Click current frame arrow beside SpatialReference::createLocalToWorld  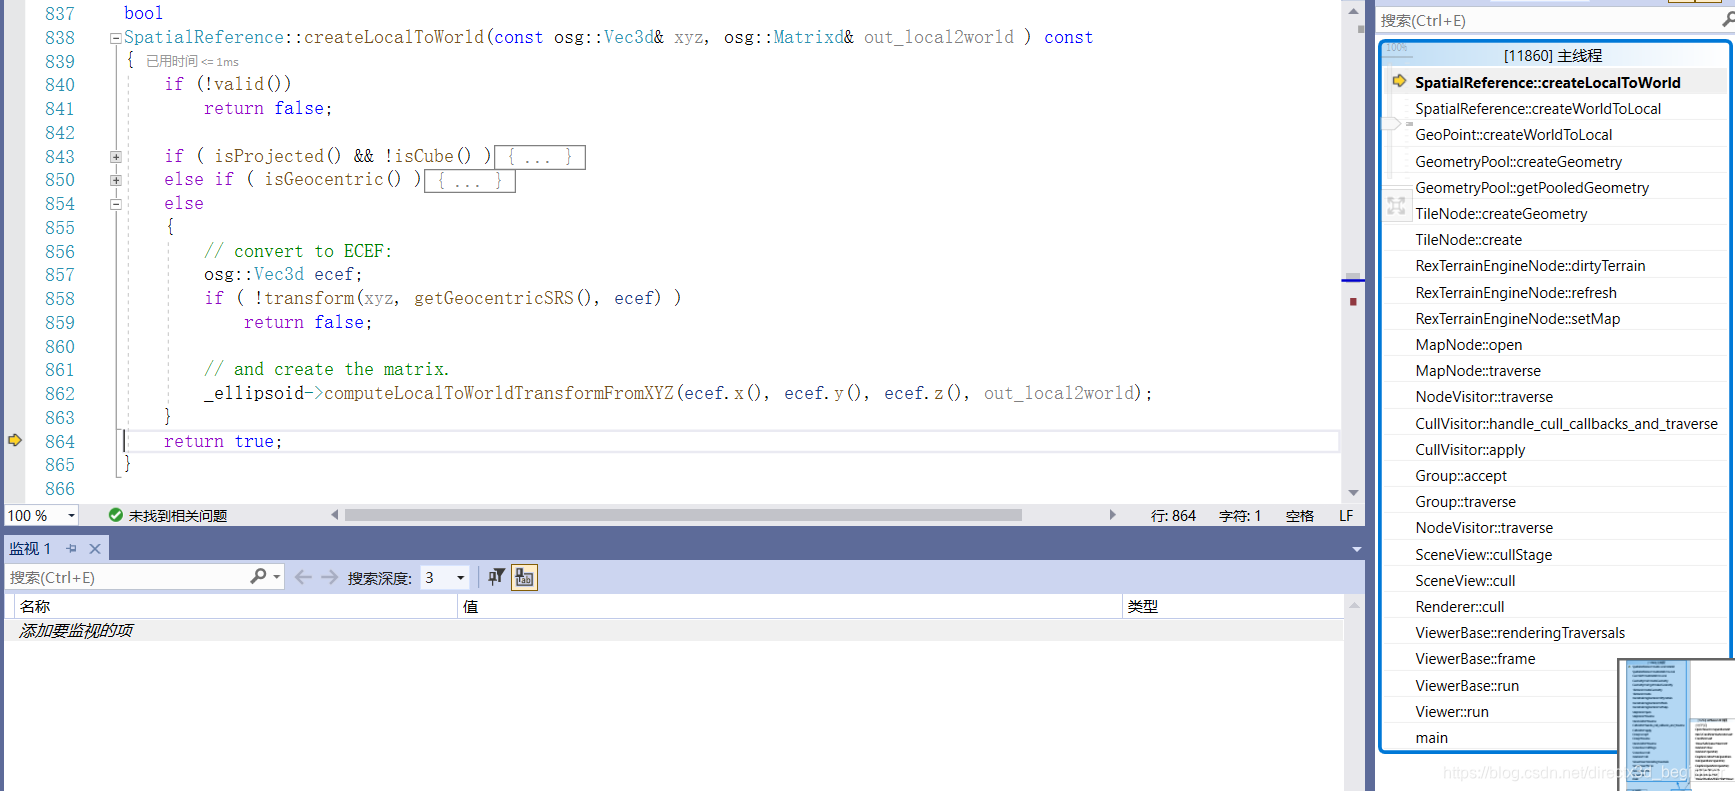coord(1399,81)
